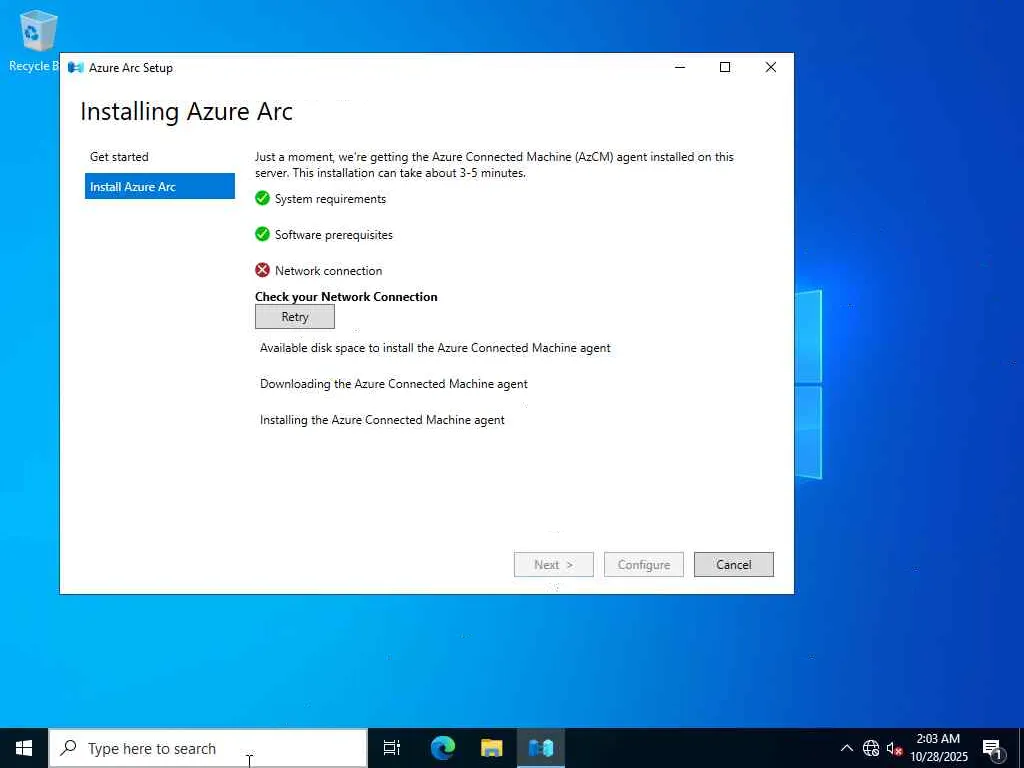The height and width of the screenshot is (768, 1024).
Task: Select Install Azure Arc step
Action: coord(159,186)
